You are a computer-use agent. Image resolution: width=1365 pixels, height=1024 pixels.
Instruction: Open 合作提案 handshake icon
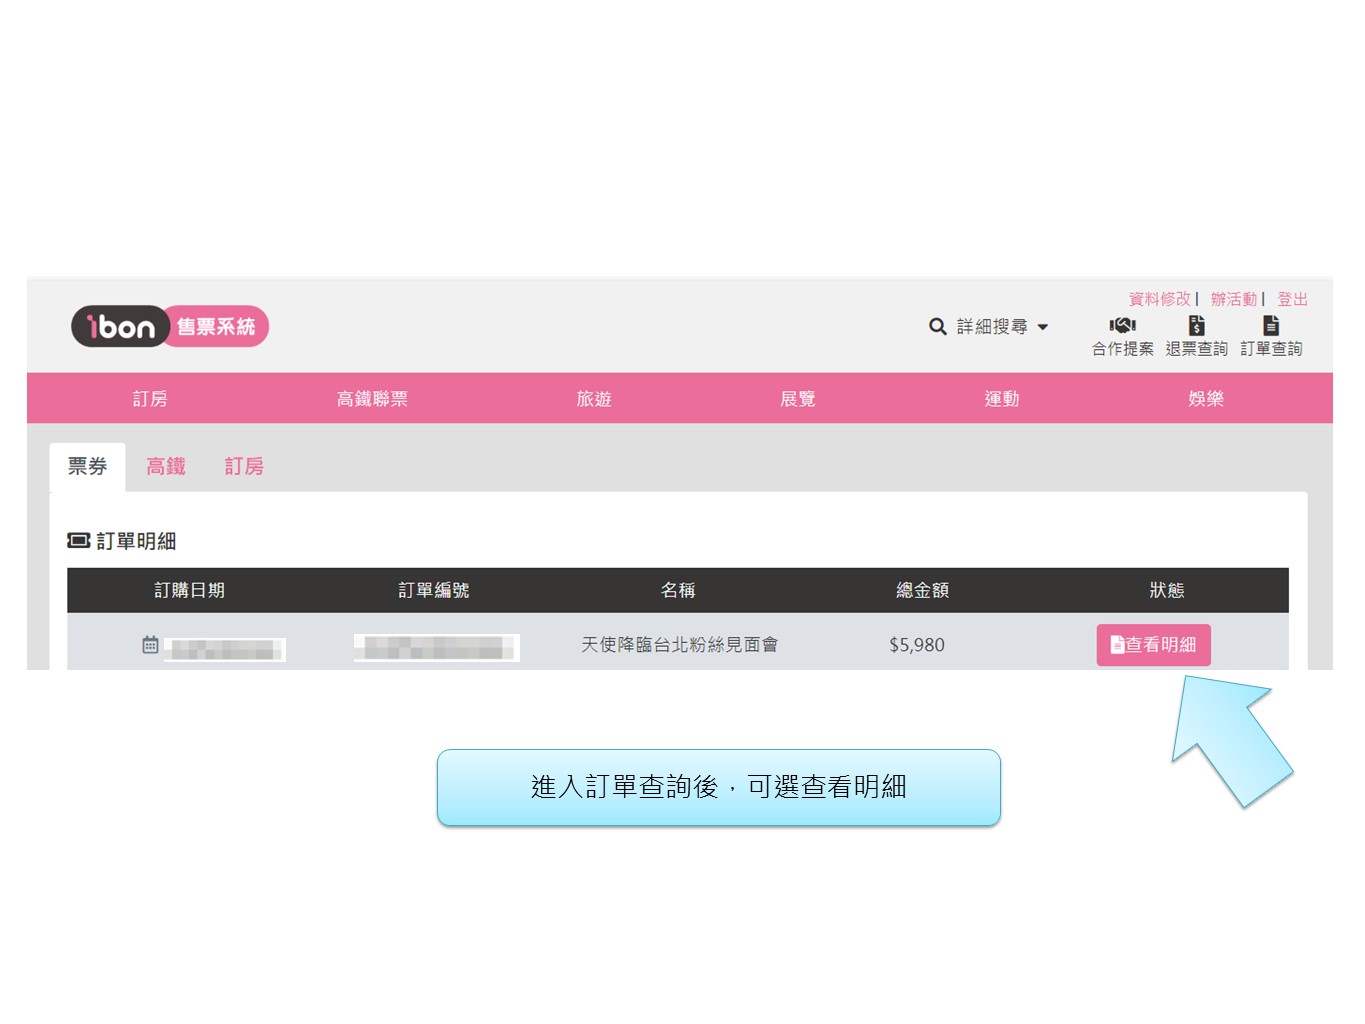pos(1122,326)
